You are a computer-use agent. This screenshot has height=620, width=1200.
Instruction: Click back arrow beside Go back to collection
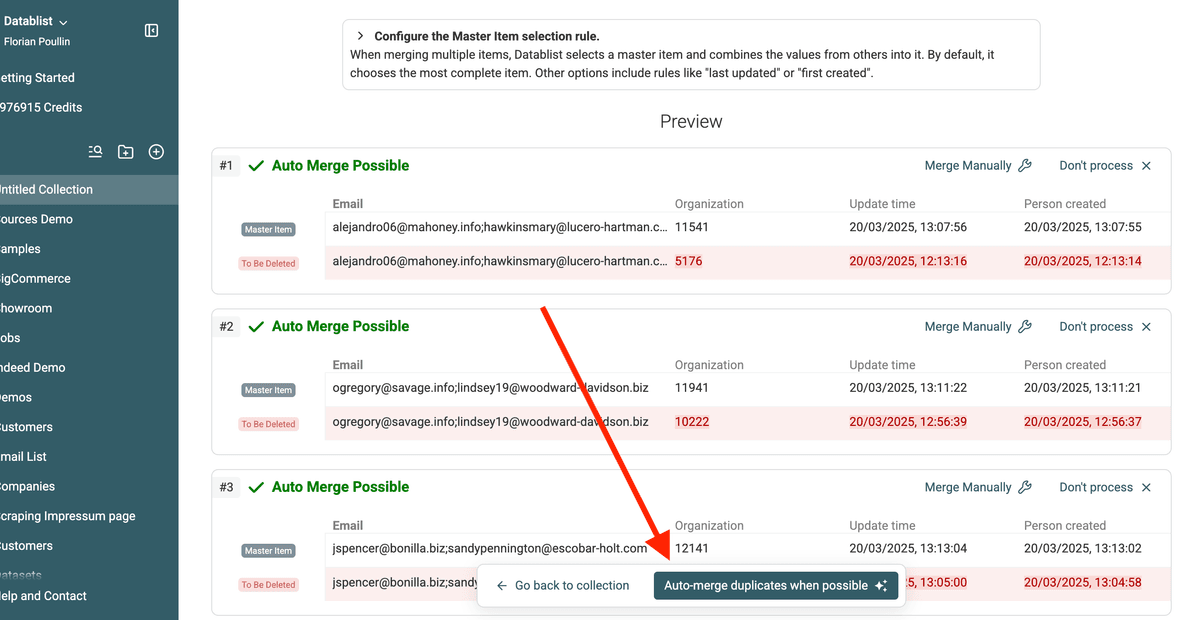[x=502, y=586]
